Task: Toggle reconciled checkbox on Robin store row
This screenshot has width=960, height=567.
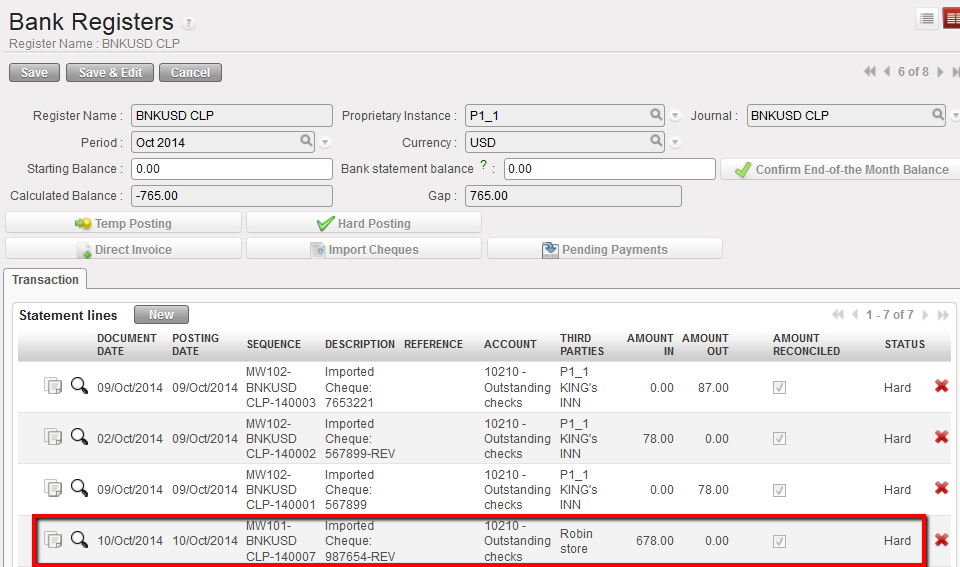Action: coord(779,541)
